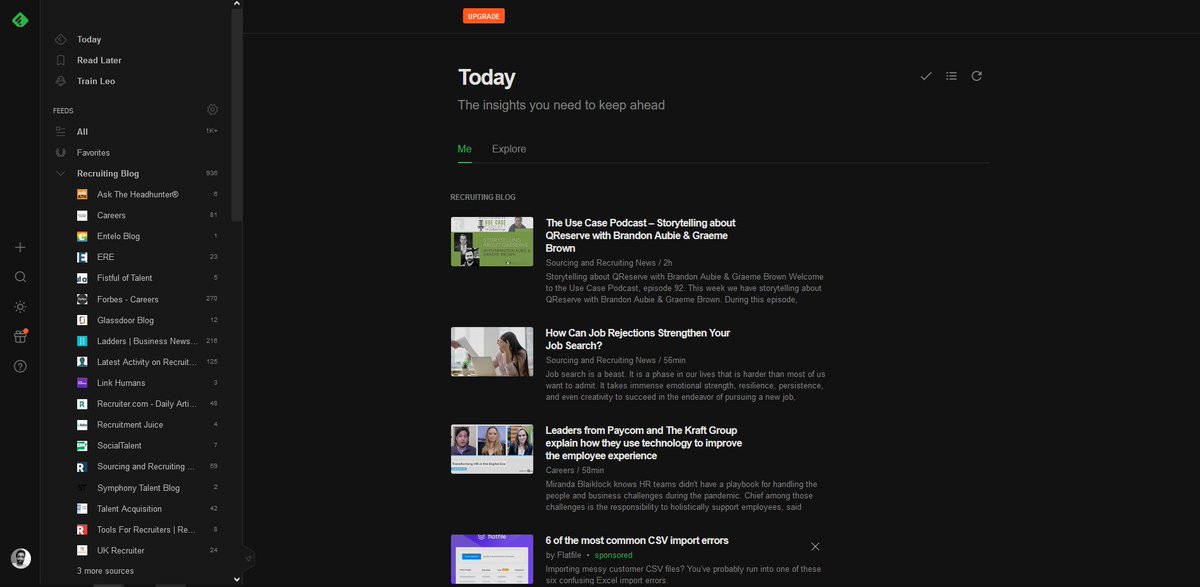Click the Today icon in sidebar
Screen dimensions: 1200x587
click(61, 40)
